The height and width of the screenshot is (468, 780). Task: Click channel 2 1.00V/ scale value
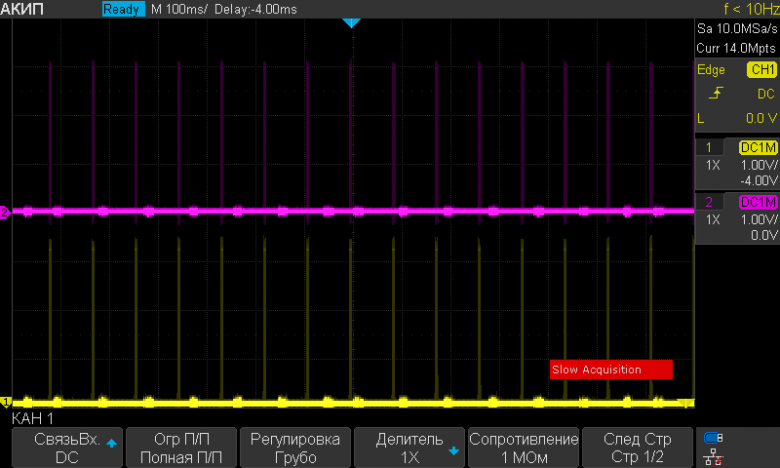click(759, 219)
